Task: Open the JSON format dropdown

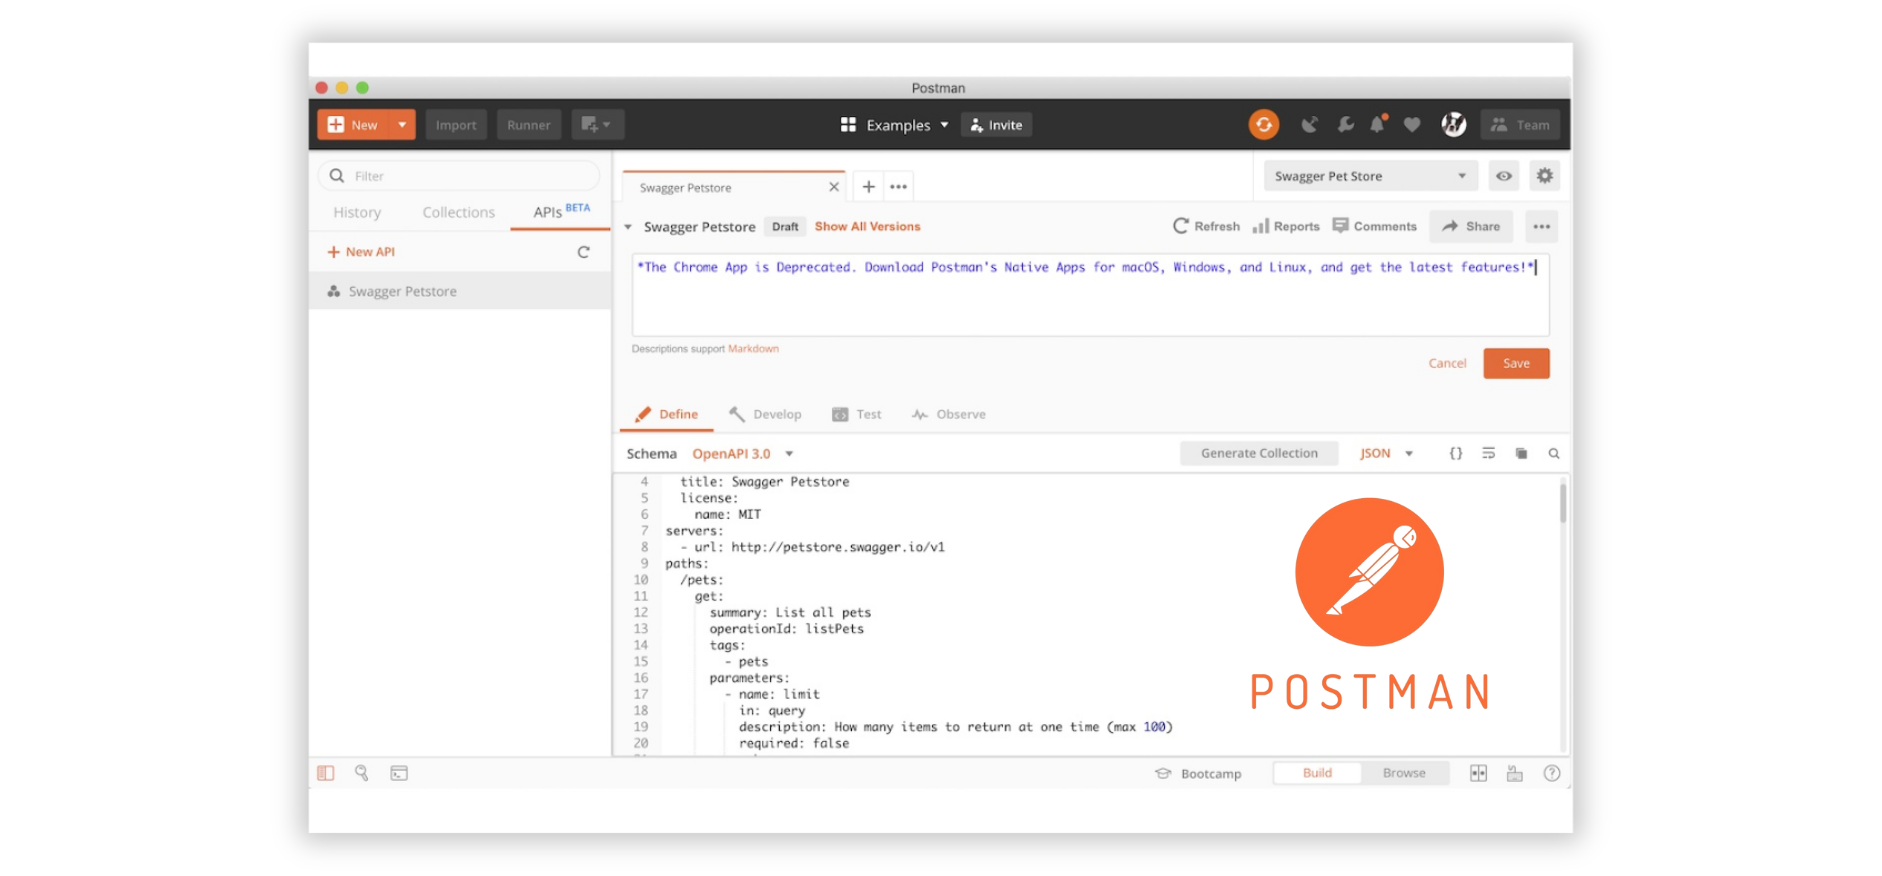Action: tap(1386, 454)
